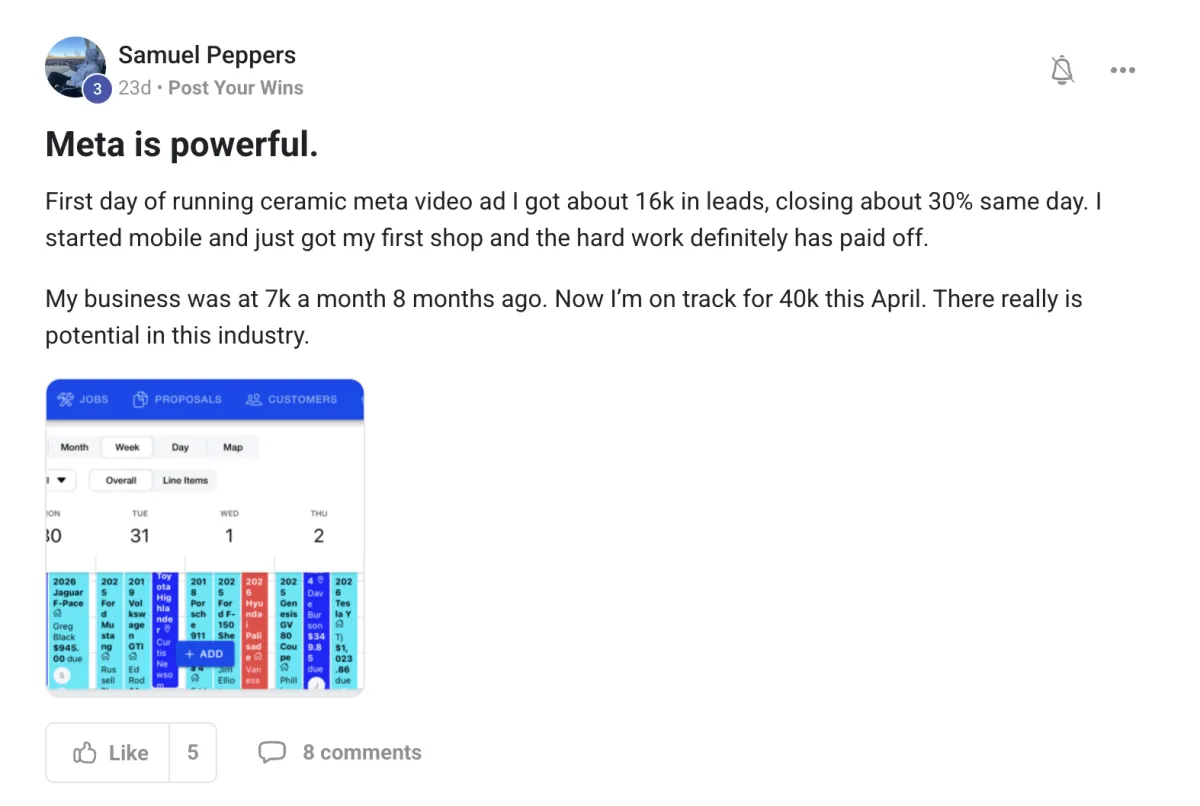Open the Samuel Peppers author name link
The height and width of the screenshot is (806, 1200).
tap(207, 55)
